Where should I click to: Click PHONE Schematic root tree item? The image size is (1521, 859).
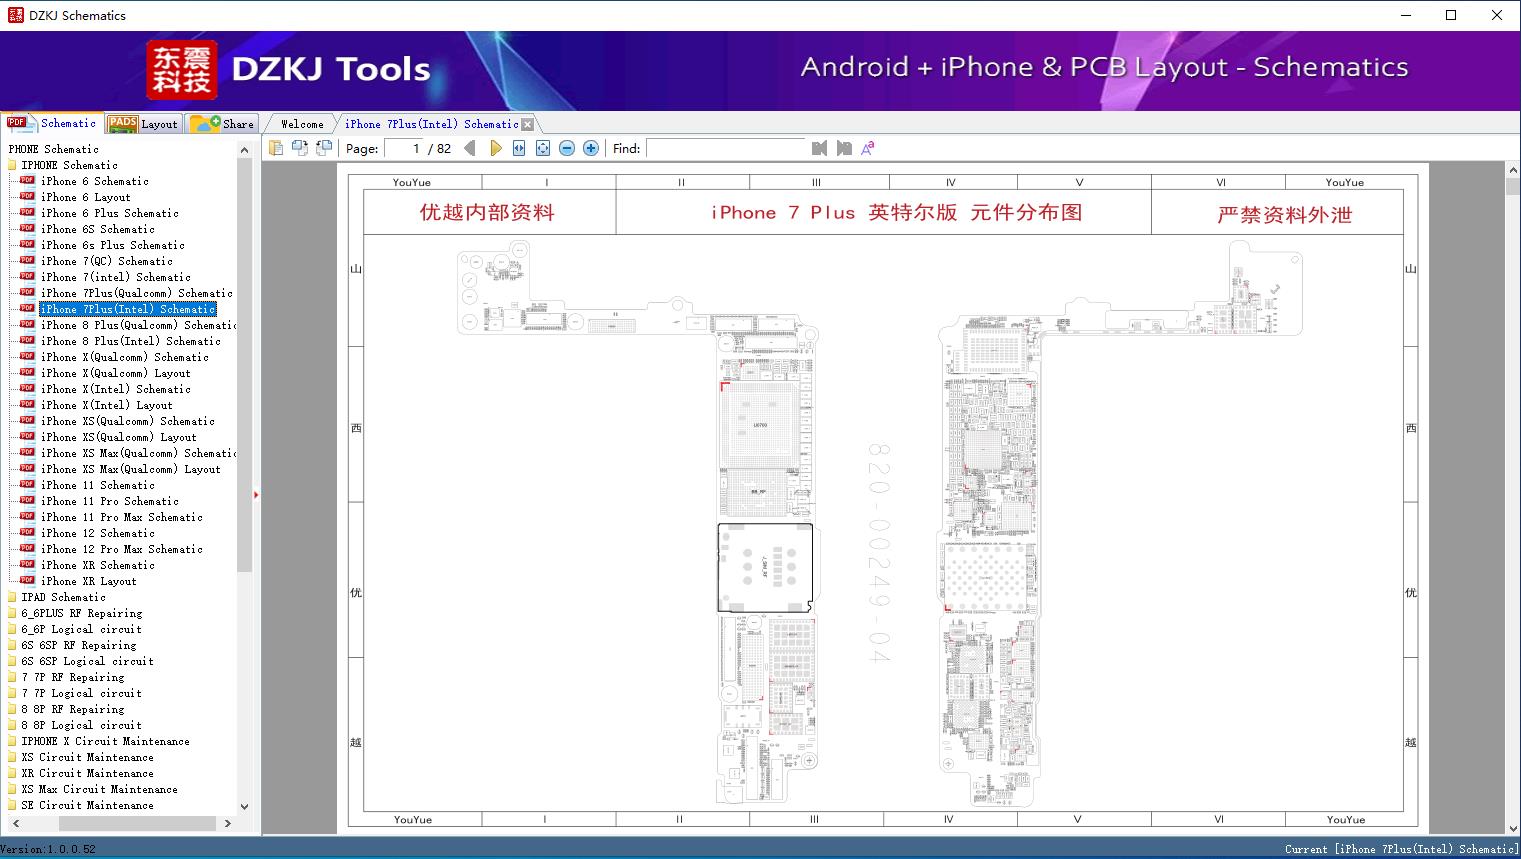53,149
